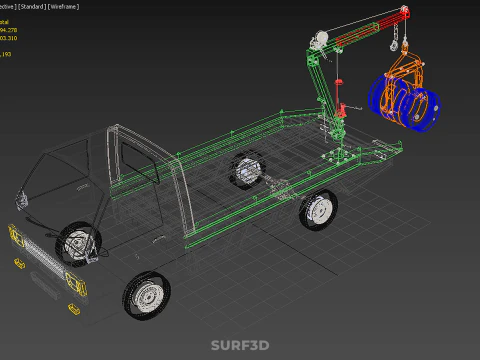Image resolution: width=480 pixels, height=360 pixels.
Task: Select the front-left truck wheel
Action: coord(78,244)
